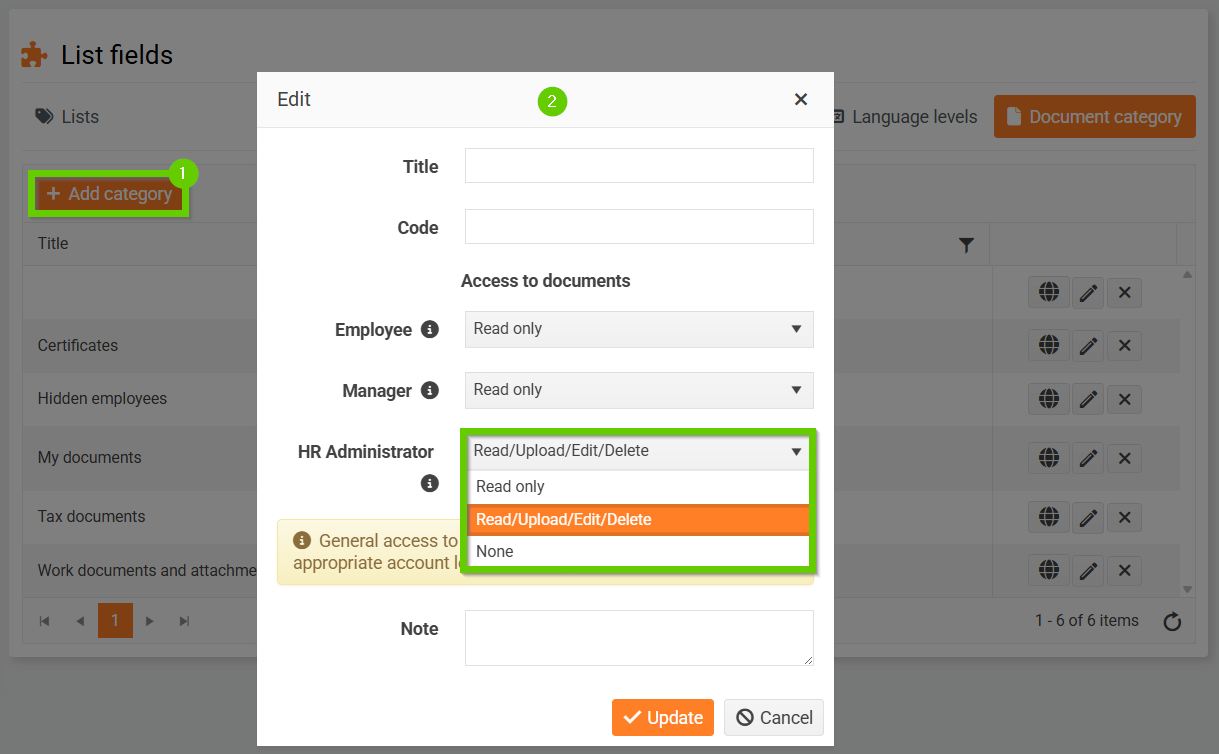Click the info icon beside Manager label

point(430,390)
